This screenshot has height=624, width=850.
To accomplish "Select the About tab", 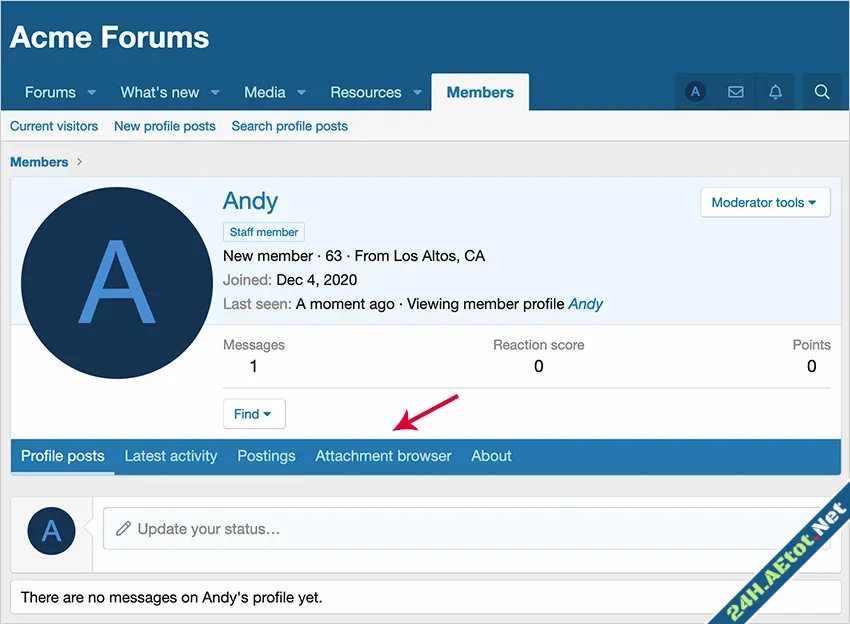I will coord(491,456).
